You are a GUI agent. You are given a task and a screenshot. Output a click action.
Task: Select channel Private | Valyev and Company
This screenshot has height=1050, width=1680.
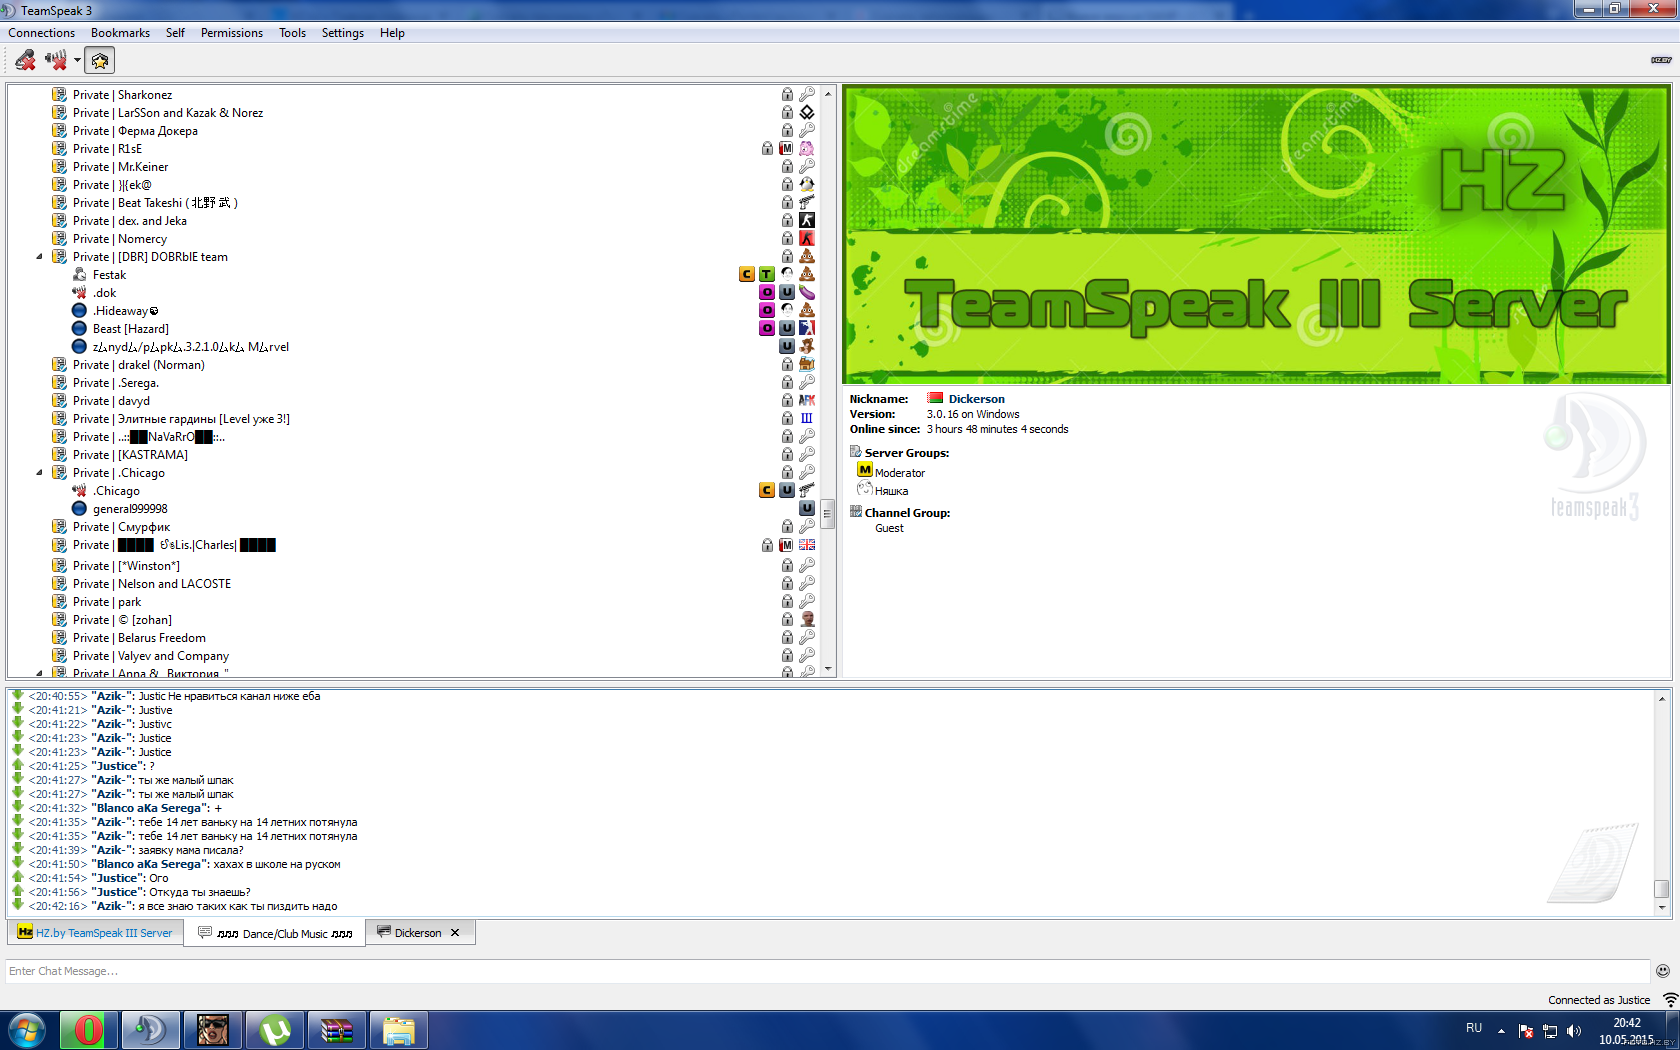(151, 656)
